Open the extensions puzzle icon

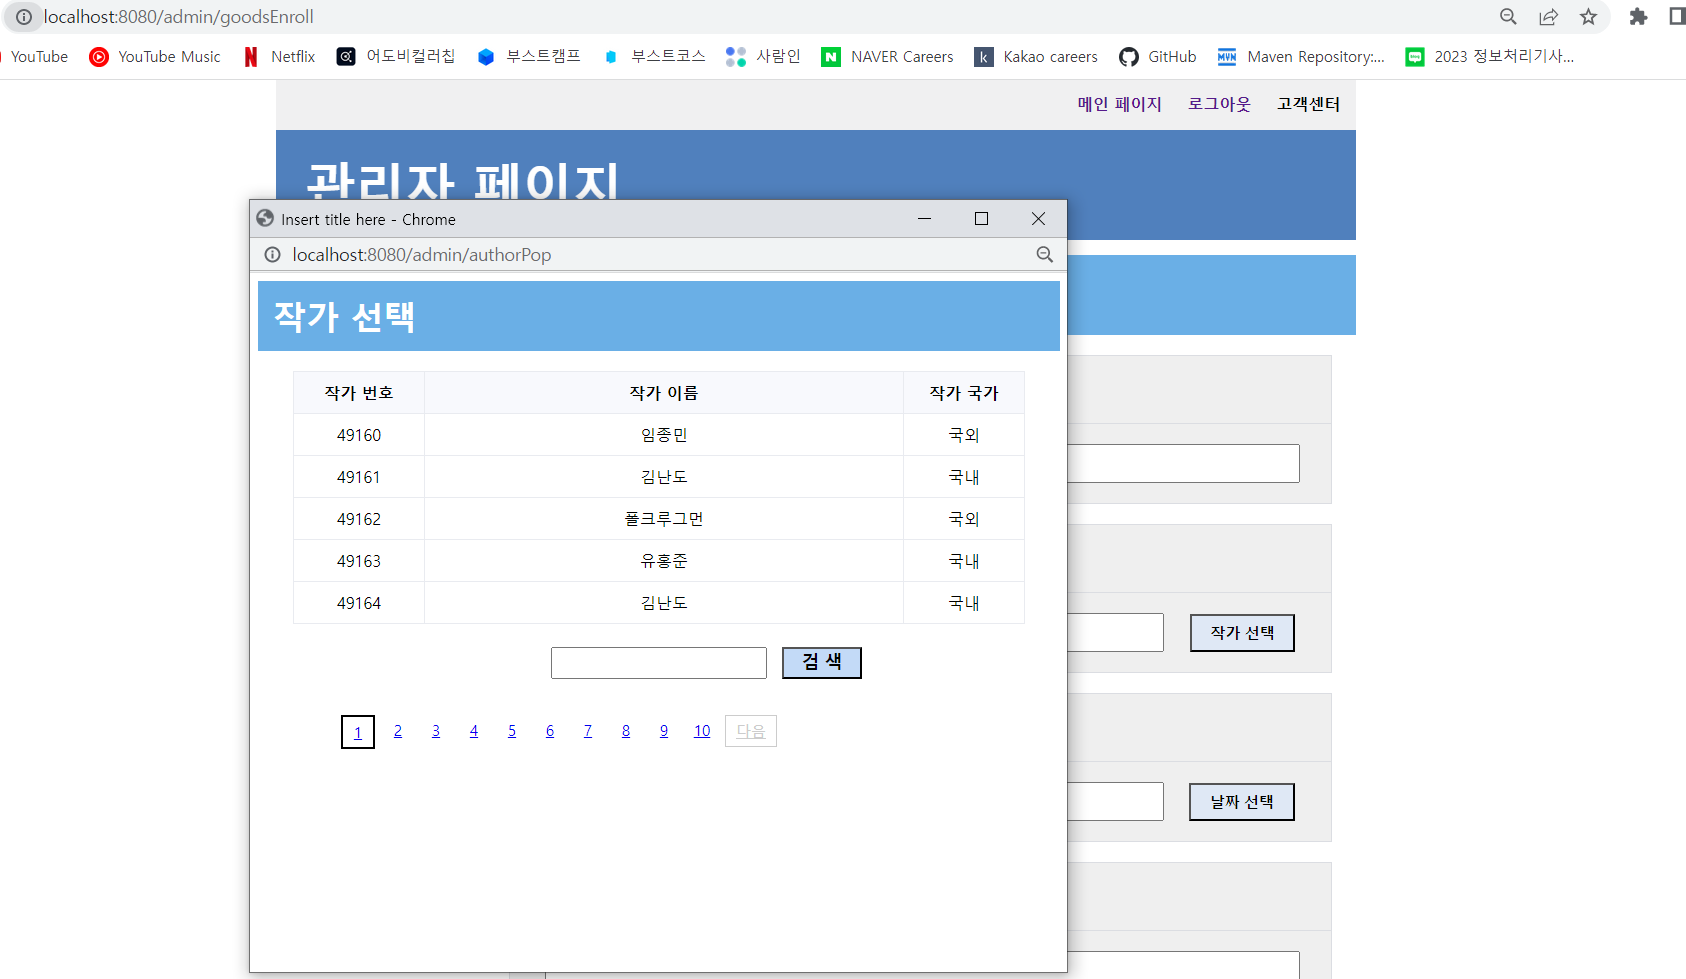click(1638, 16)
